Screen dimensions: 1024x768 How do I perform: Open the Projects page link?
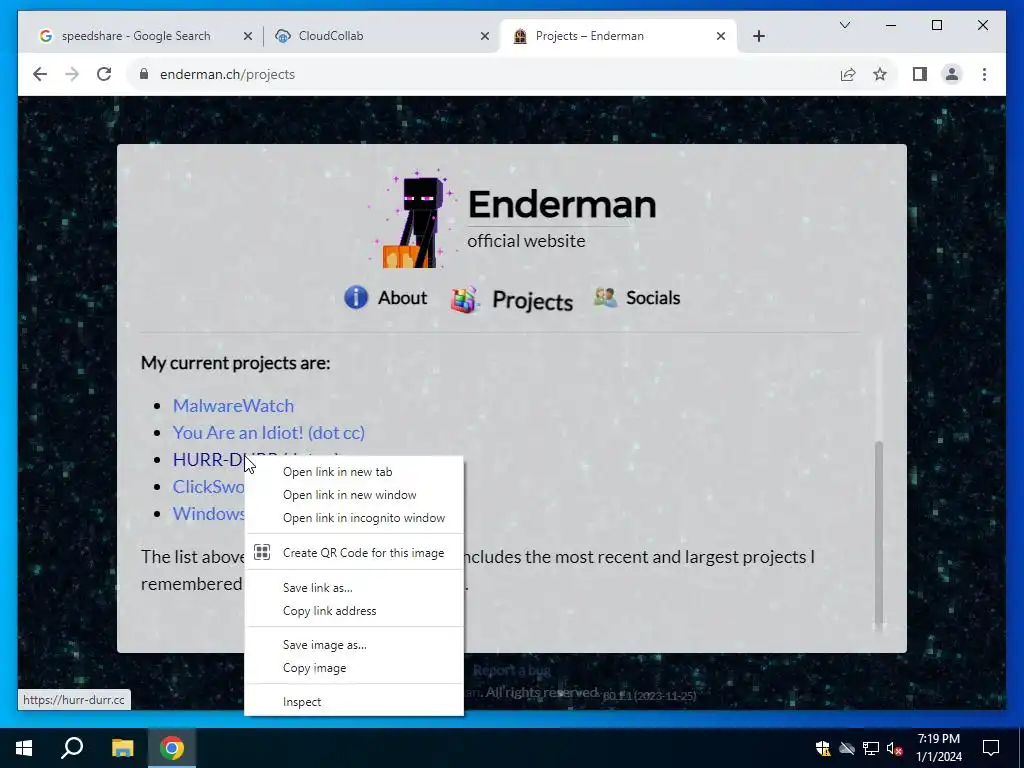click(x=532, y=301)
